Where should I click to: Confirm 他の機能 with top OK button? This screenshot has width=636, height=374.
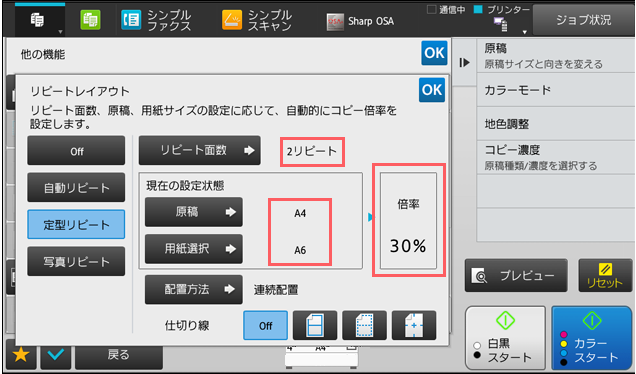pyautogui.click(x=434, y=53)
